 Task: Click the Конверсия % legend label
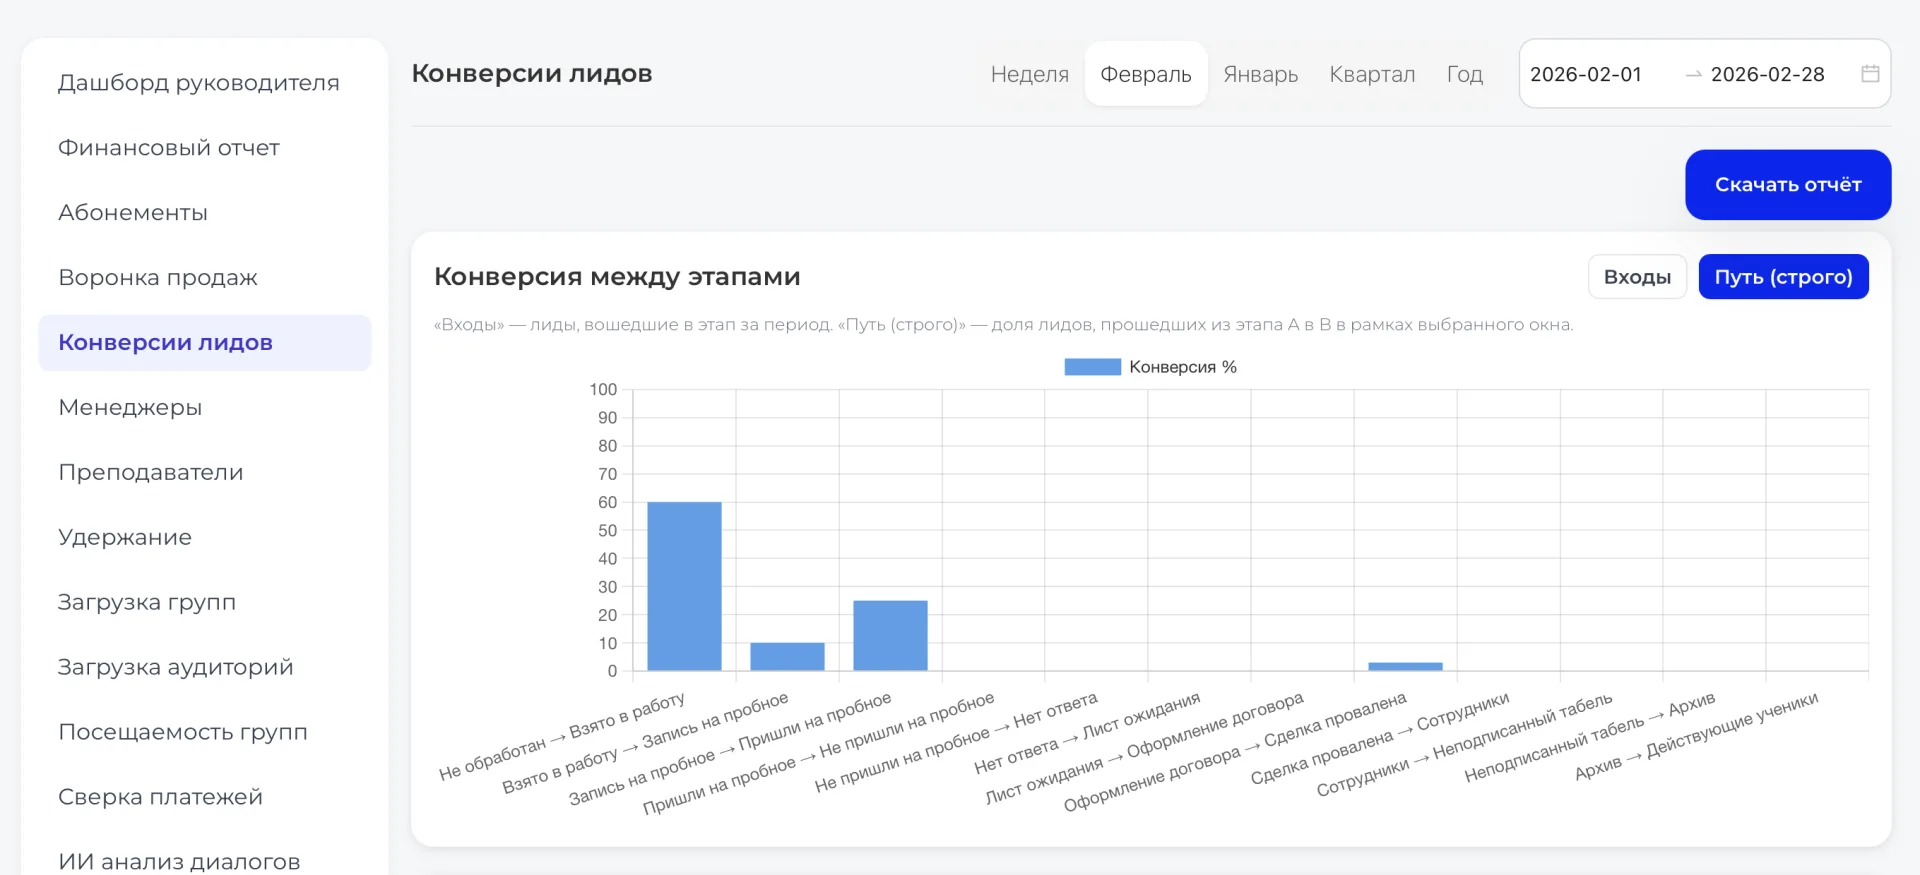1183,367
